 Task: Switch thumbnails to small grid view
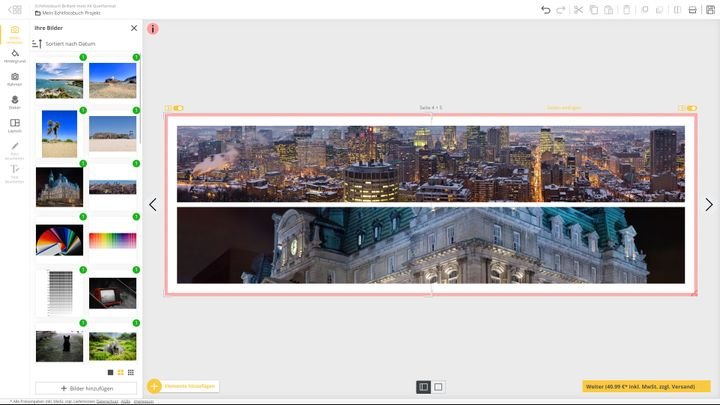tap(131, 372)
